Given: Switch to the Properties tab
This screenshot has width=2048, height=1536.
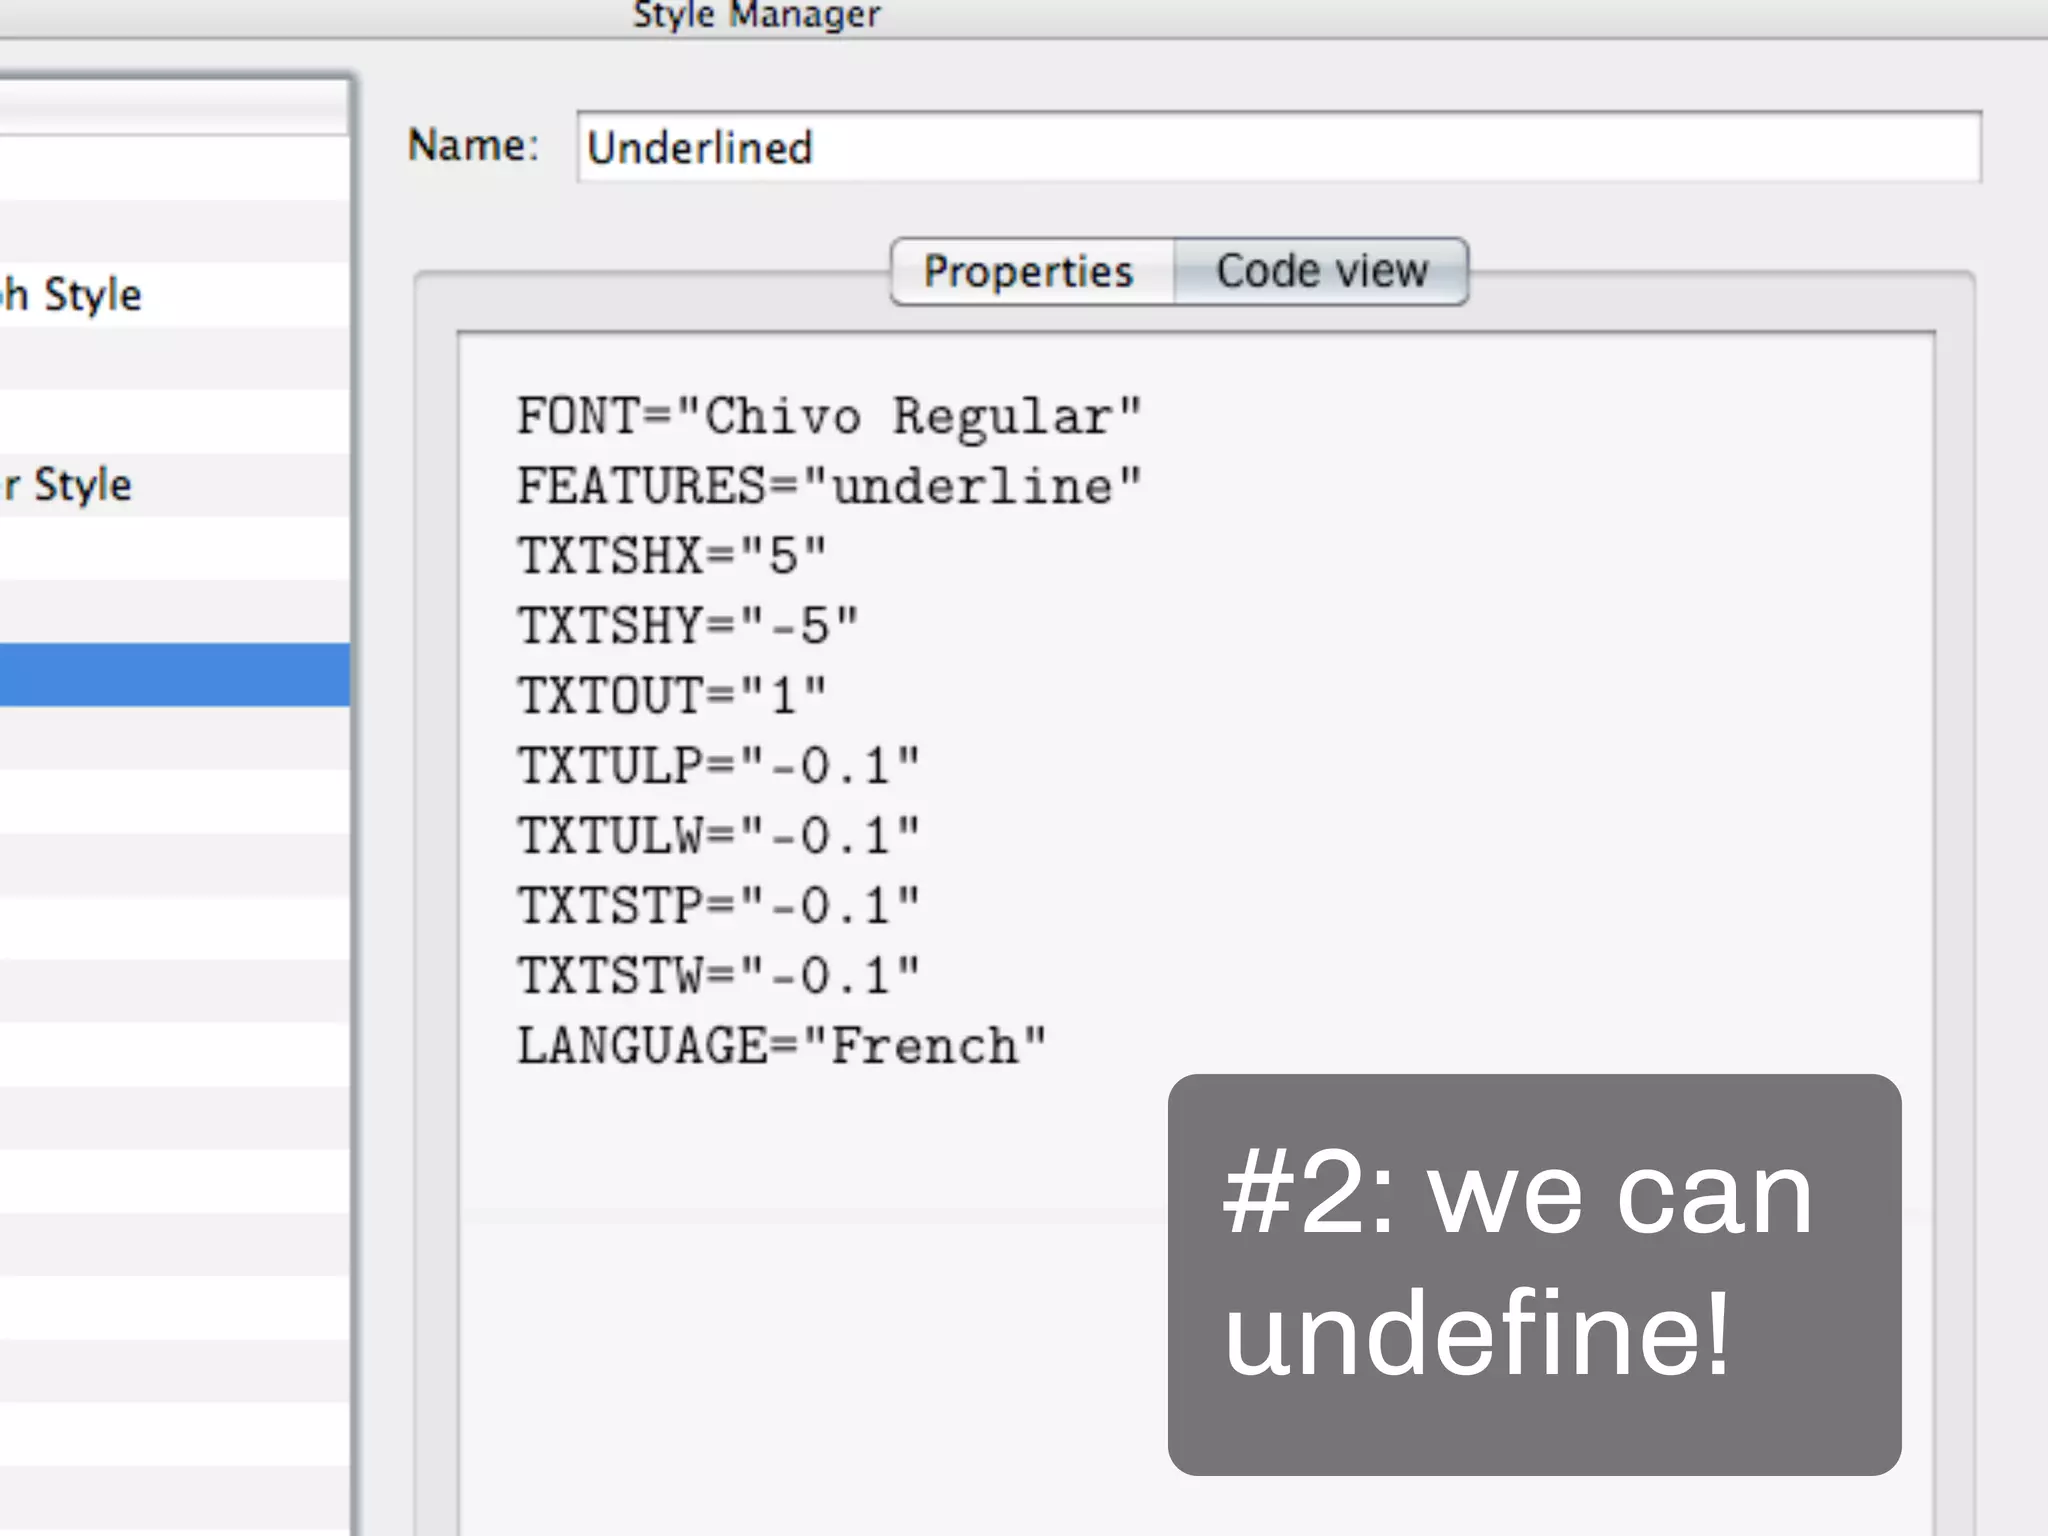Looking at the screenshot, I should click(1032, 272).
